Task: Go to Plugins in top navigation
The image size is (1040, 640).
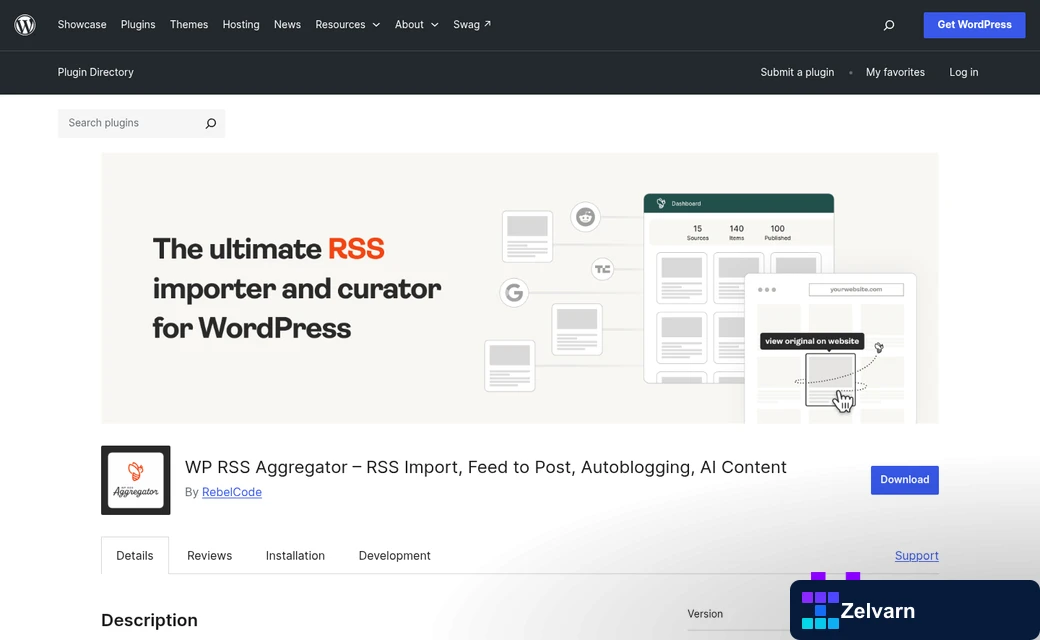Action: [138, 25]
